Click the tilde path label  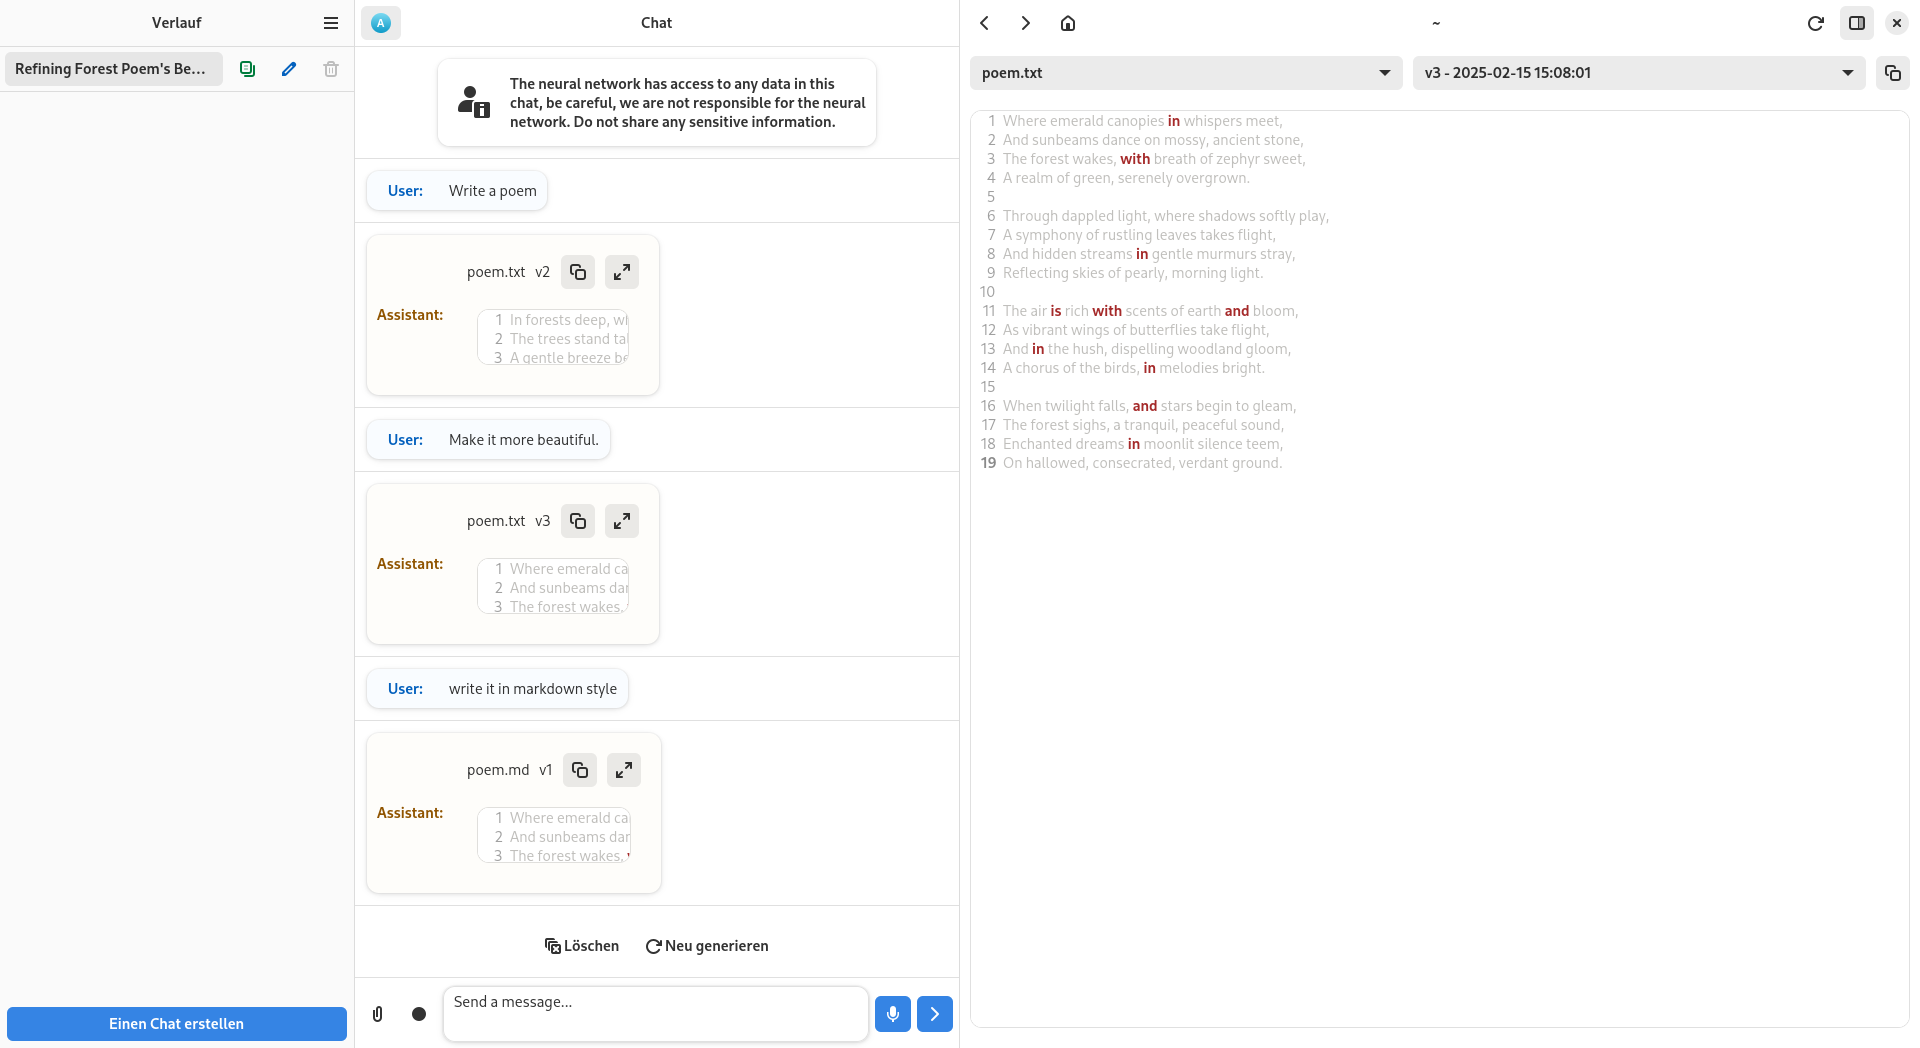tap(1436, 23)
